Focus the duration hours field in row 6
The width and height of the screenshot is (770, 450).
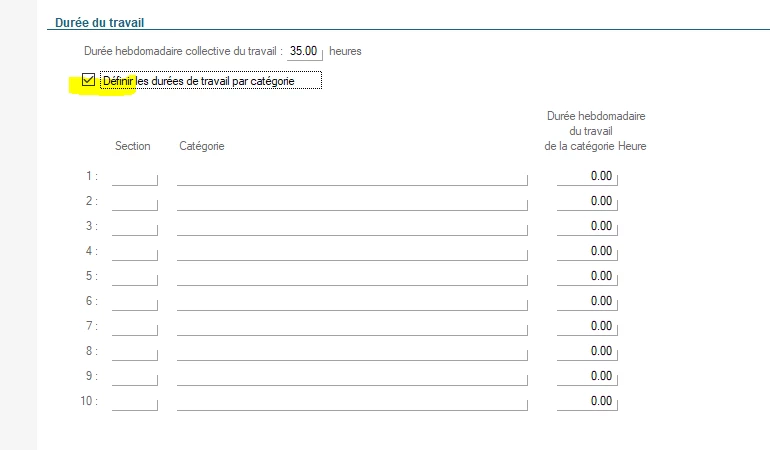point(587,301)
